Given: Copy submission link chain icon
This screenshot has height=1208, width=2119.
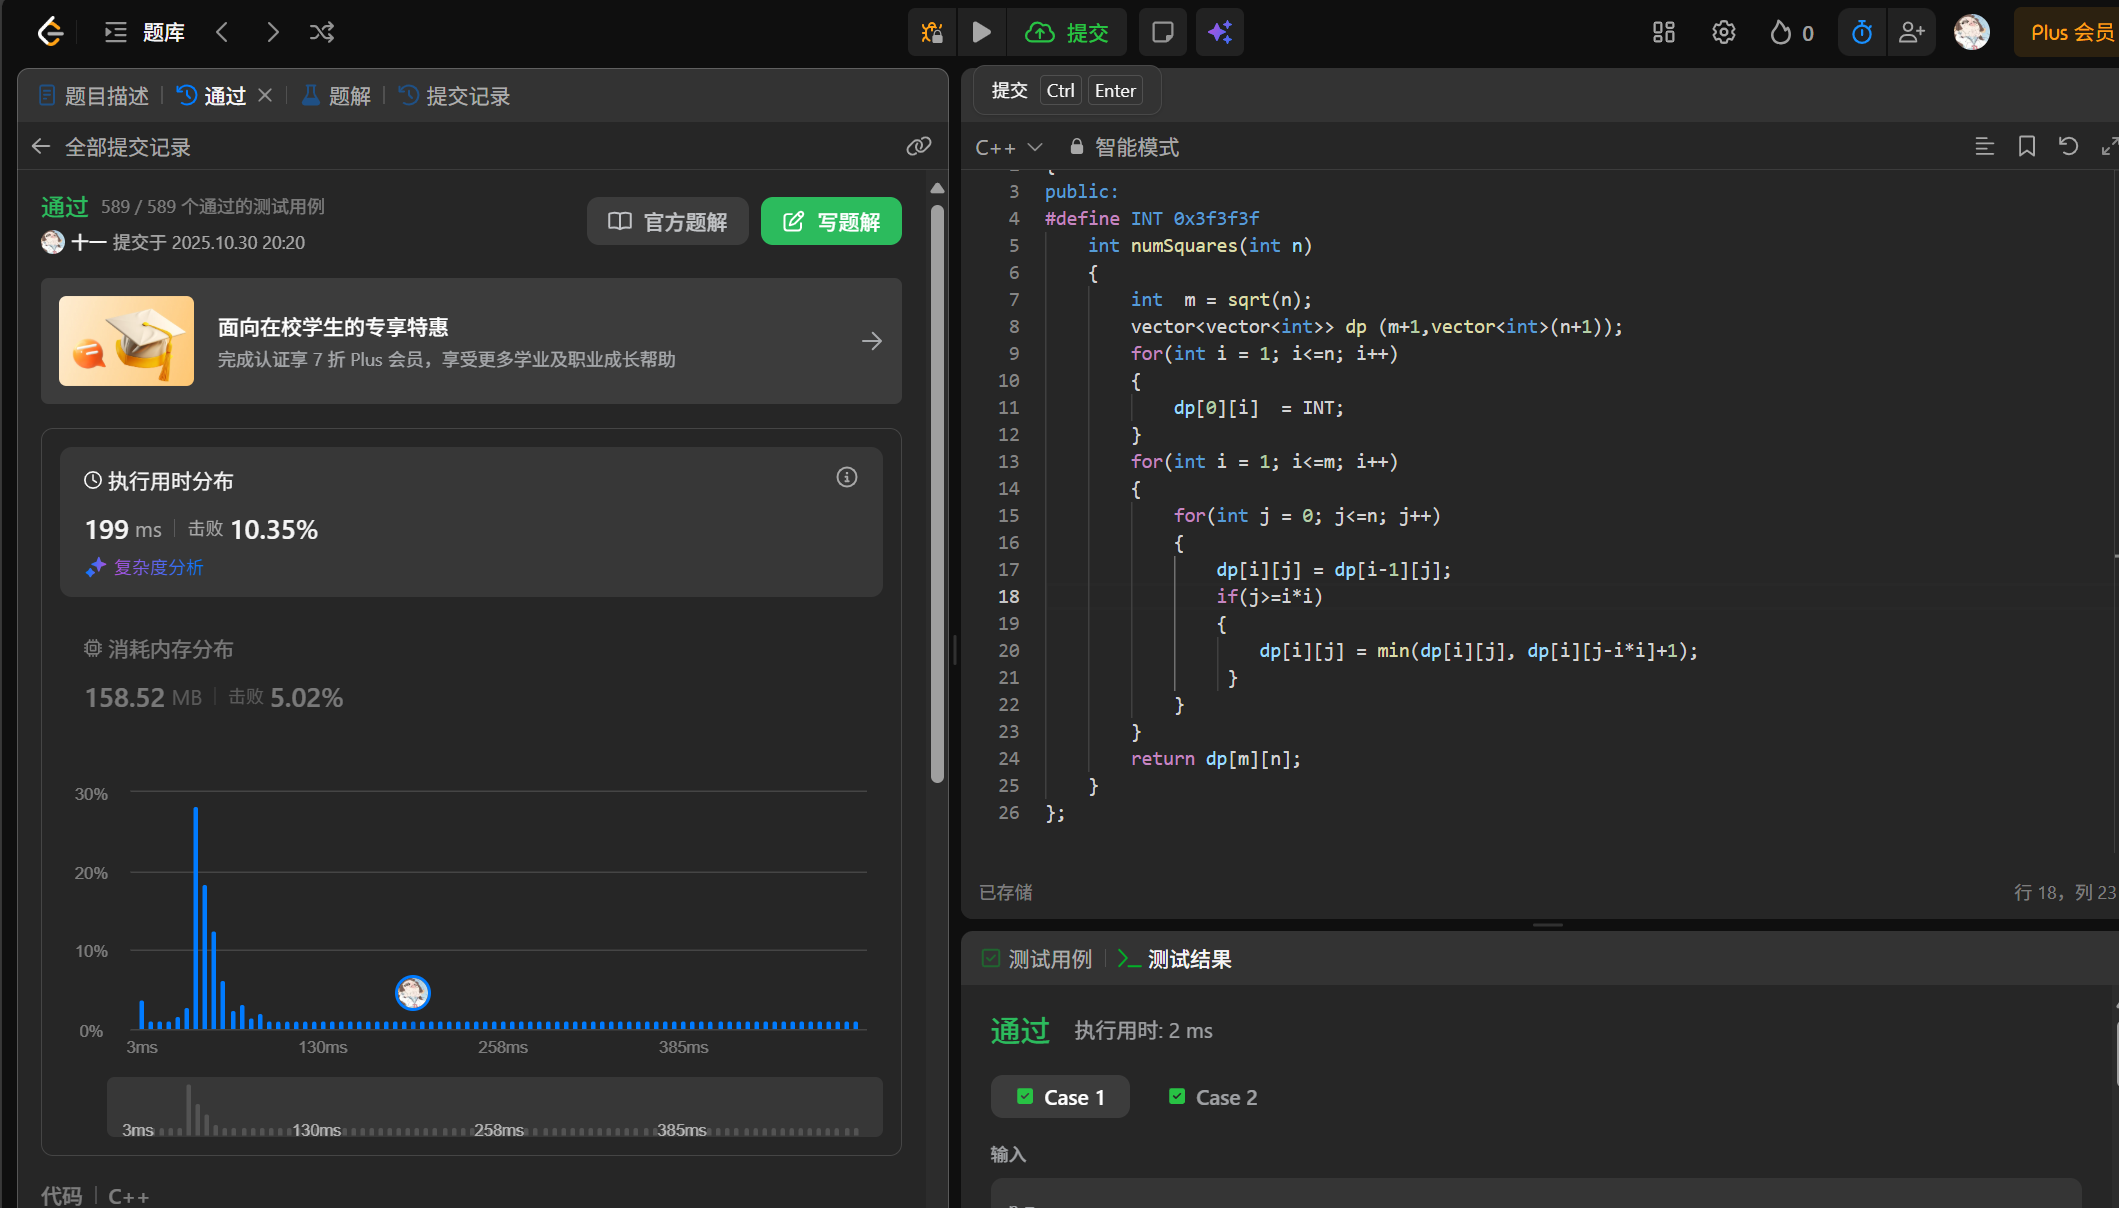Looking at the screenshot, I should [918, 147].
